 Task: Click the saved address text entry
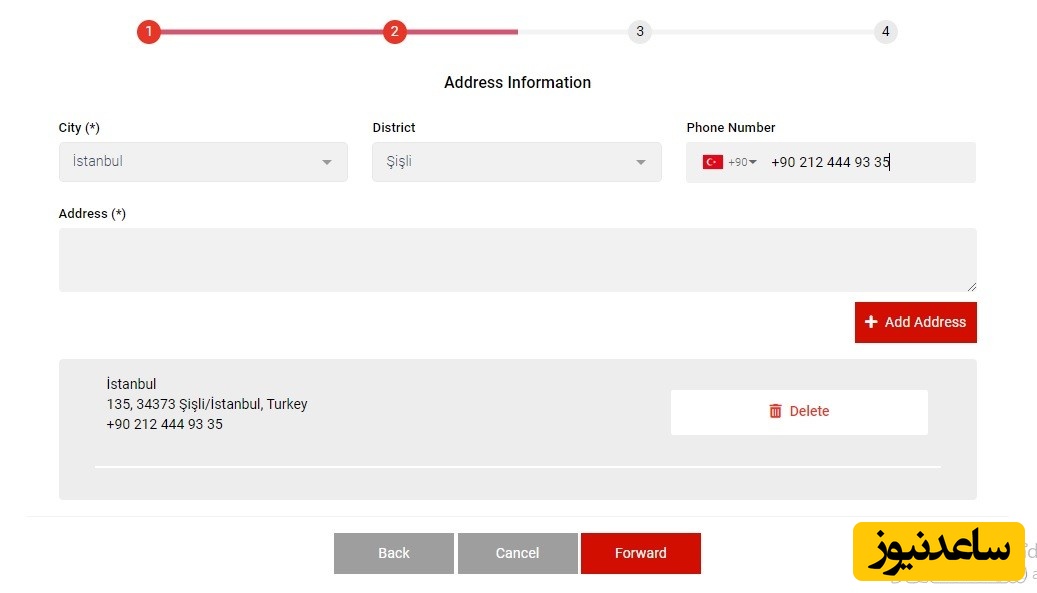[x=207, y=404]
